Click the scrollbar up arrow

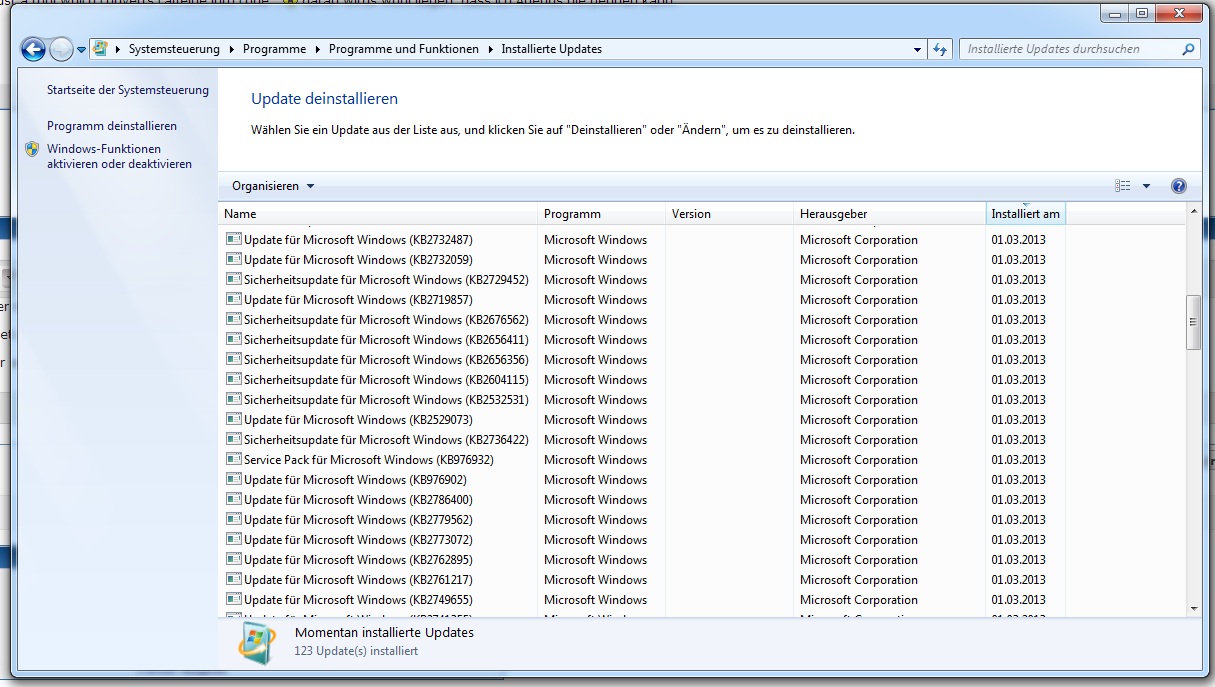[x=1193, y=212]
